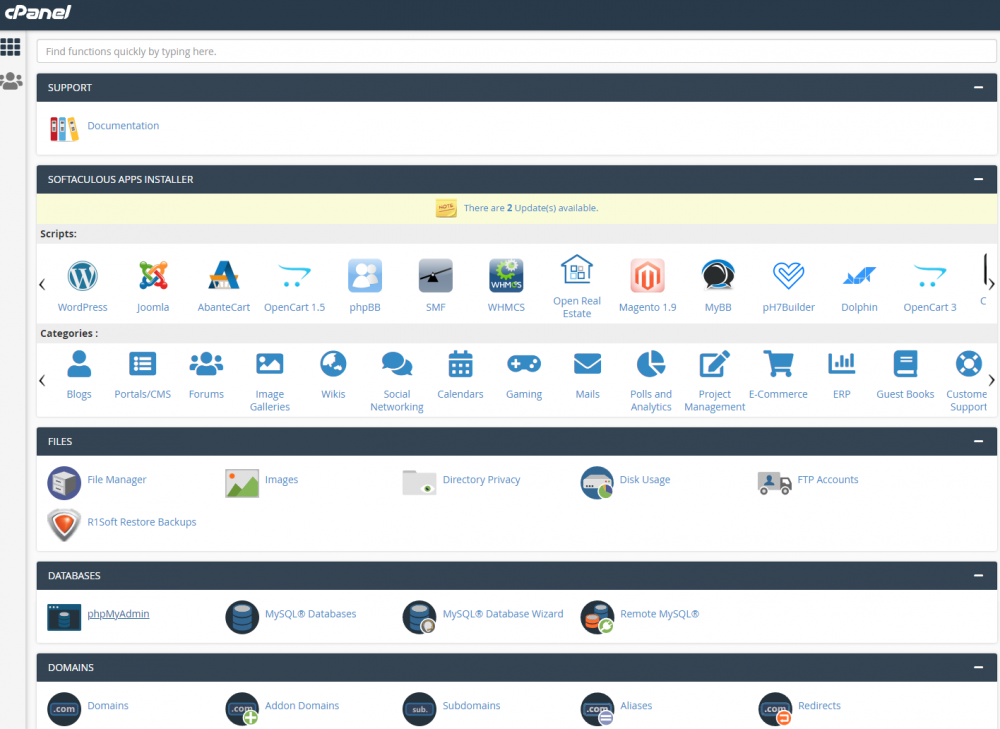Open the Joomla script installer
The height and width of the screenshot is (729, 1000).
click(153, 276)
